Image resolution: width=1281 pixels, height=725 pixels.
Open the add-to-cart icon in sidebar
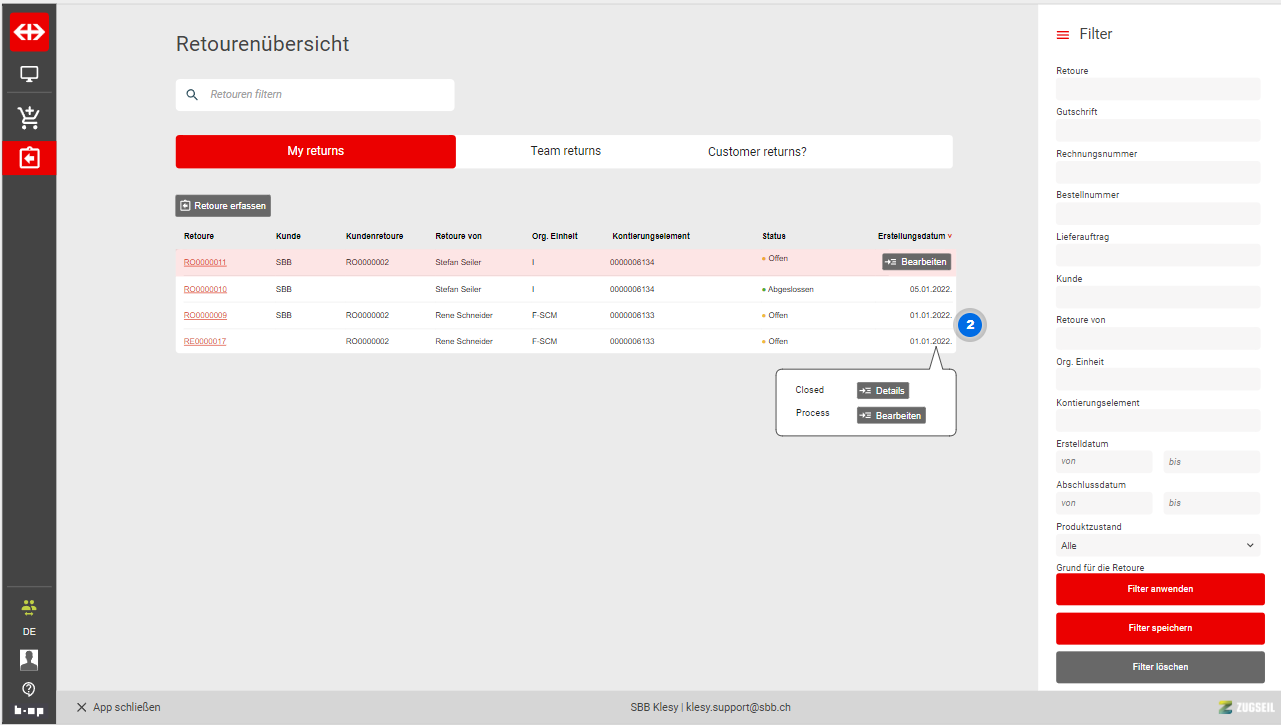[29, 118]
